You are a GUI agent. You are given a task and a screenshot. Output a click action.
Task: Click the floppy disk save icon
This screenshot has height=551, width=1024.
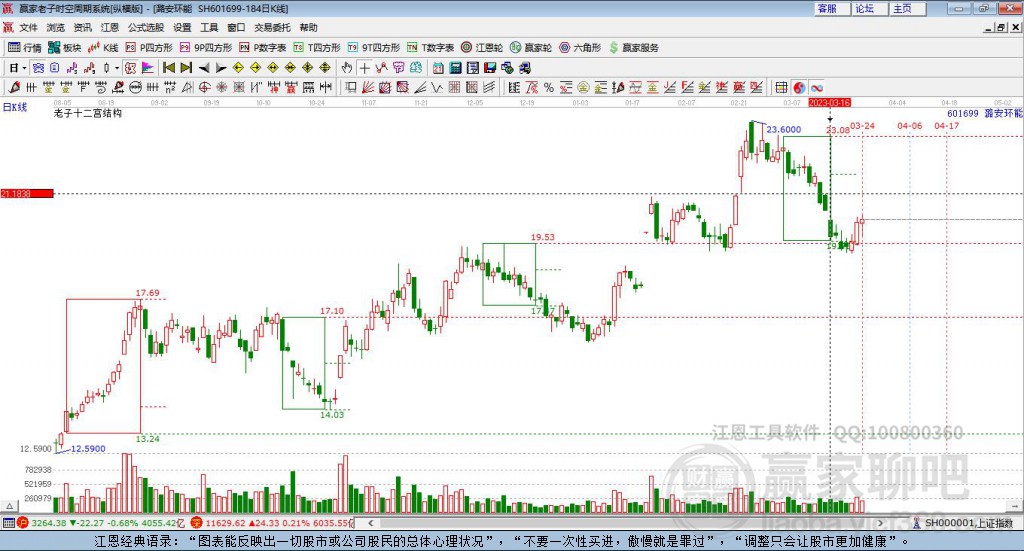tap(490, 68)
